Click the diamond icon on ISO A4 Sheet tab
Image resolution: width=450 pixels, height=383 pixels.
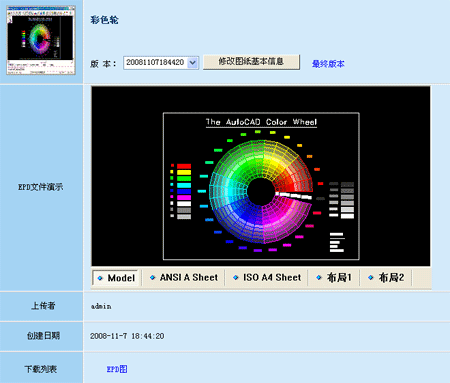[236, 277]
